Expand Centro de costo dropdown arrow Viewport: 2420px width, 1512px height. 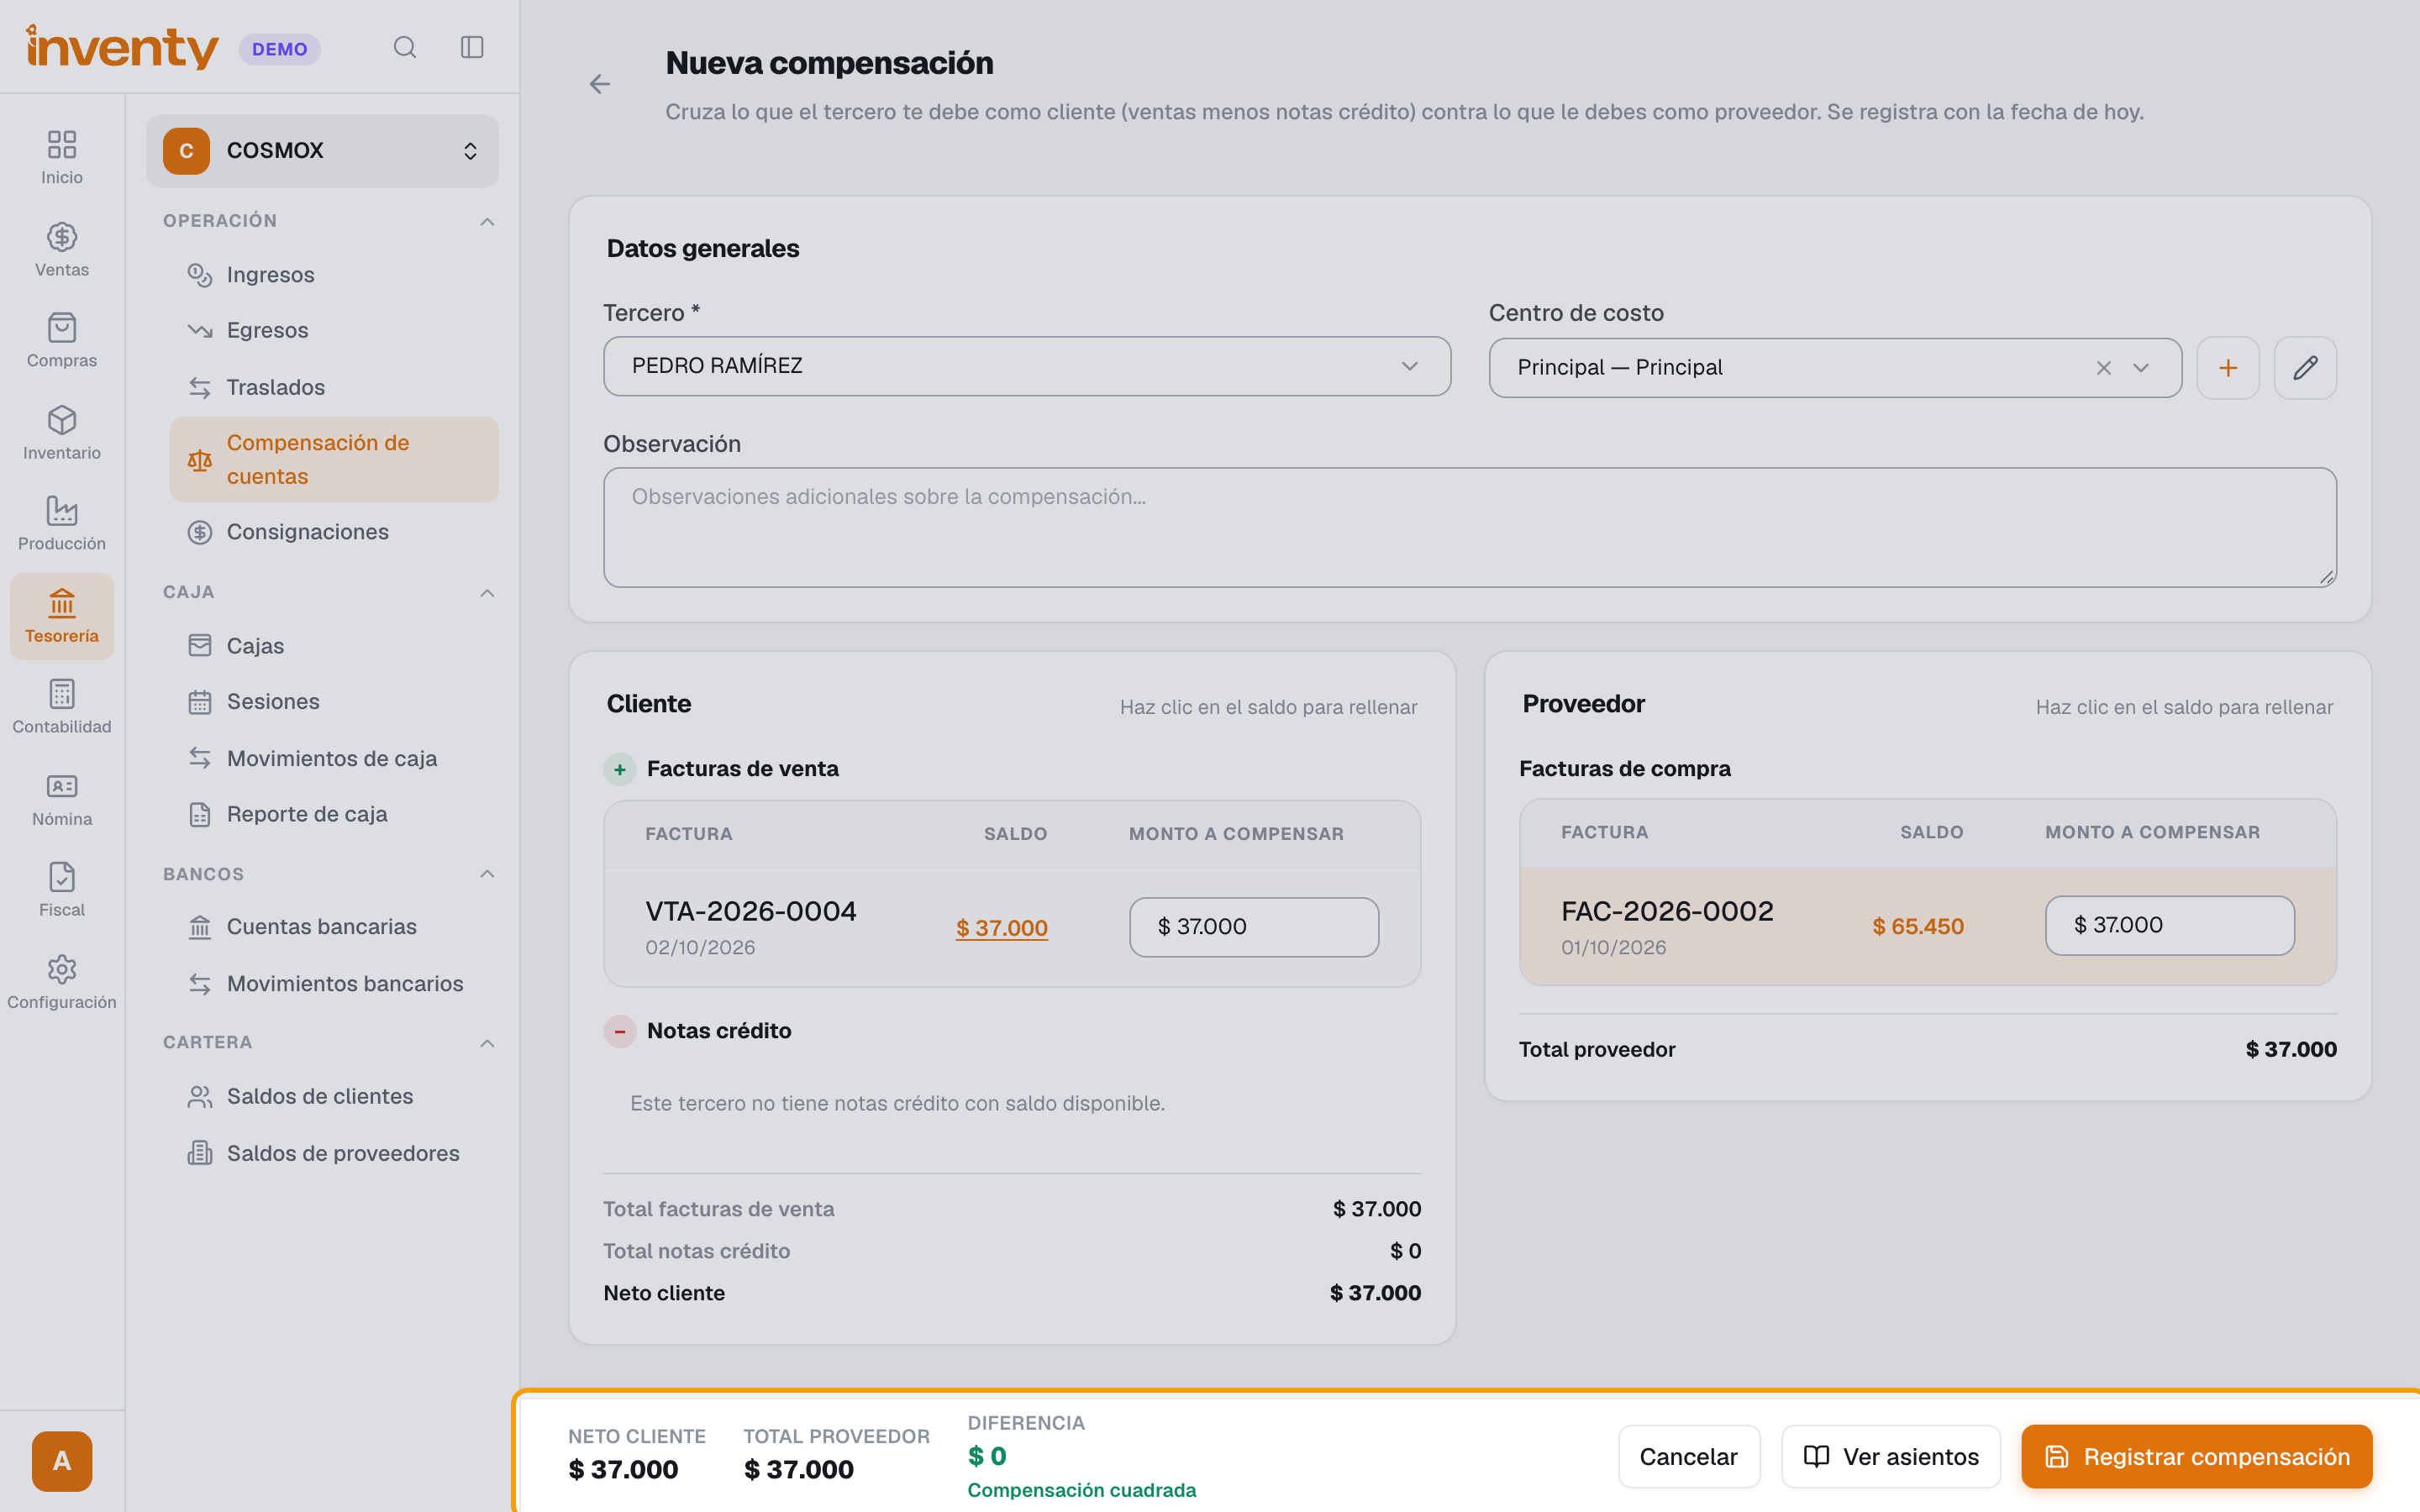pos(2141,368)
